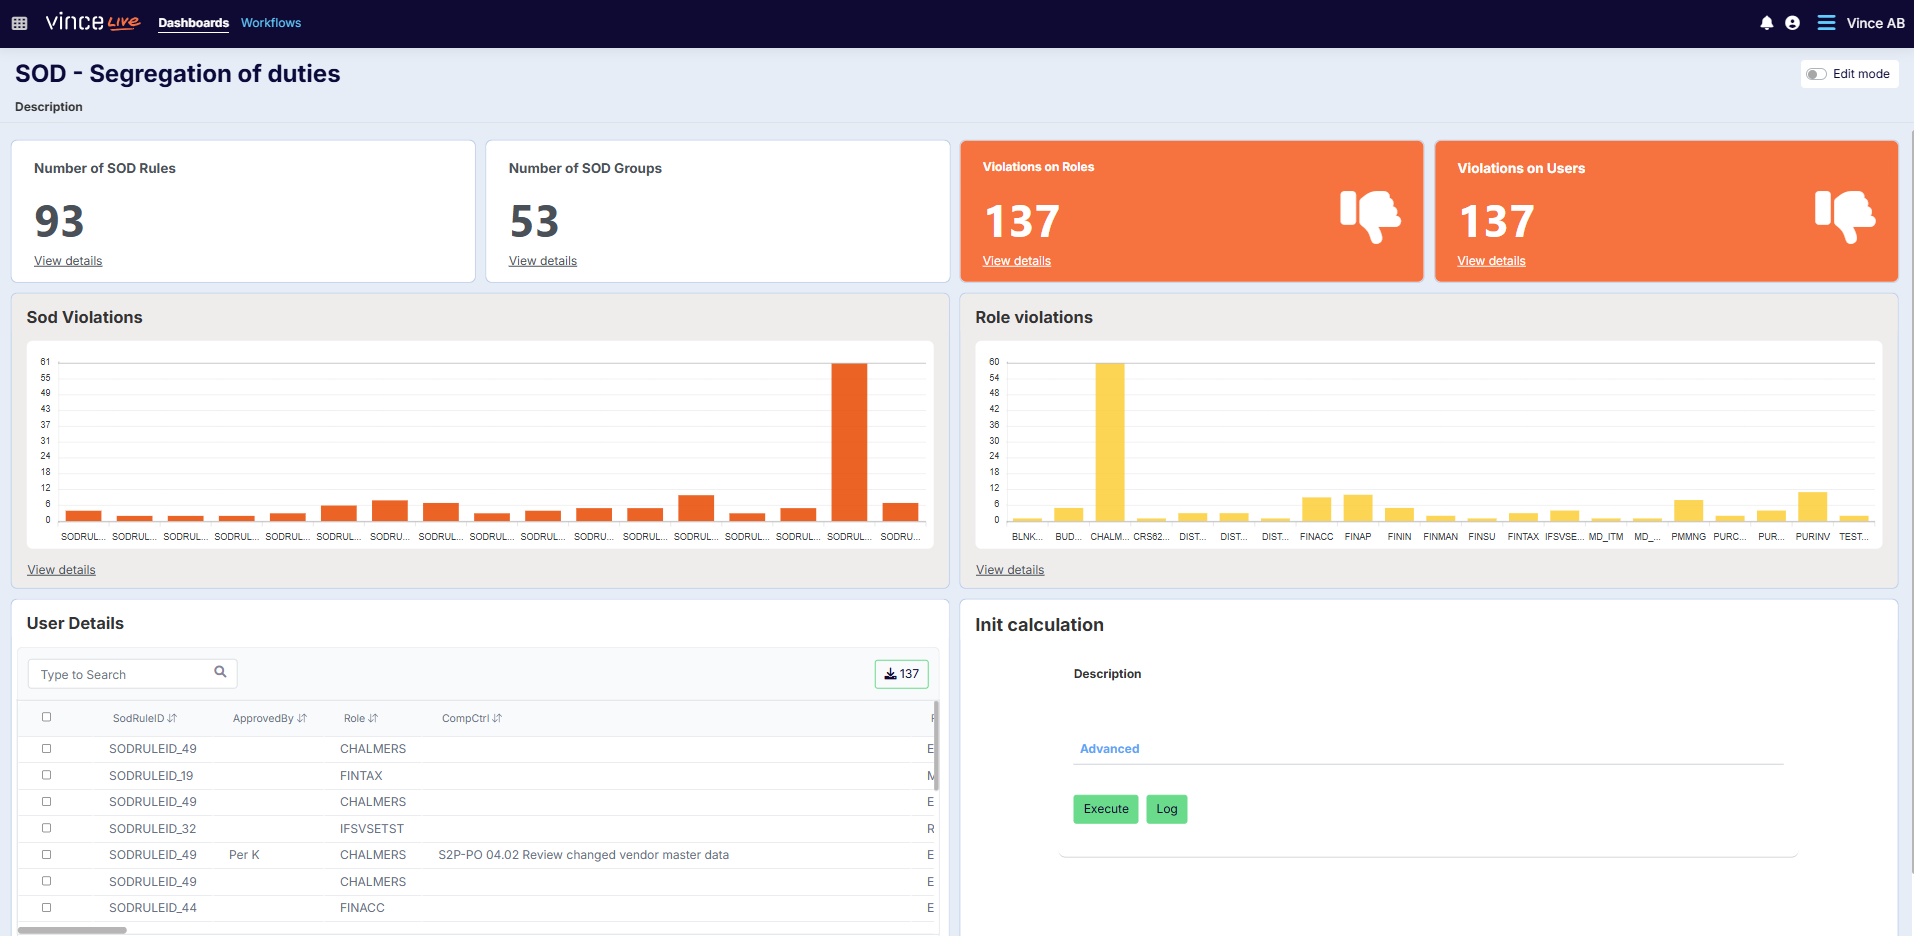Open the apps grid menu icon
Screen dimensions: 1914x936
pyautogui.click(x=19, y=23)
